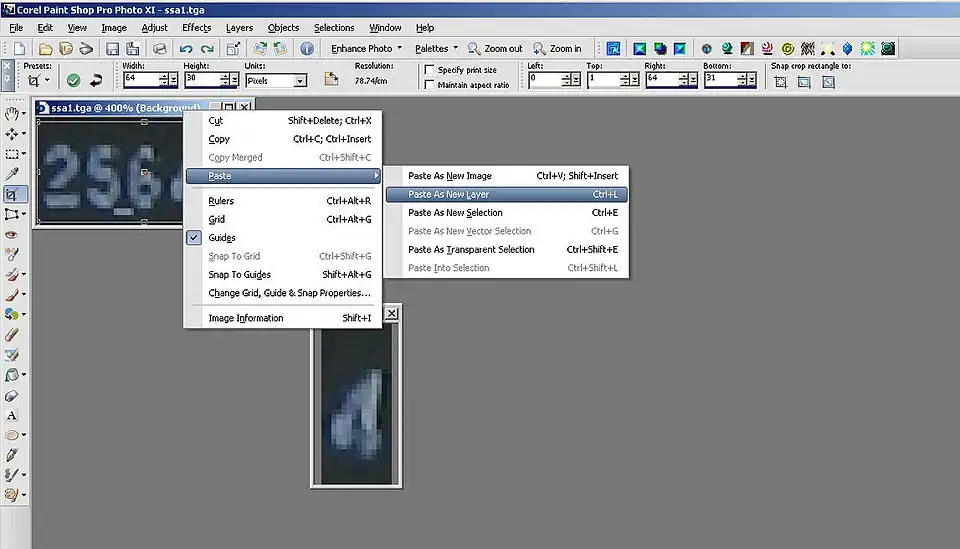
Task: Pick the Dropper tool
Action: tap(12, 174)
